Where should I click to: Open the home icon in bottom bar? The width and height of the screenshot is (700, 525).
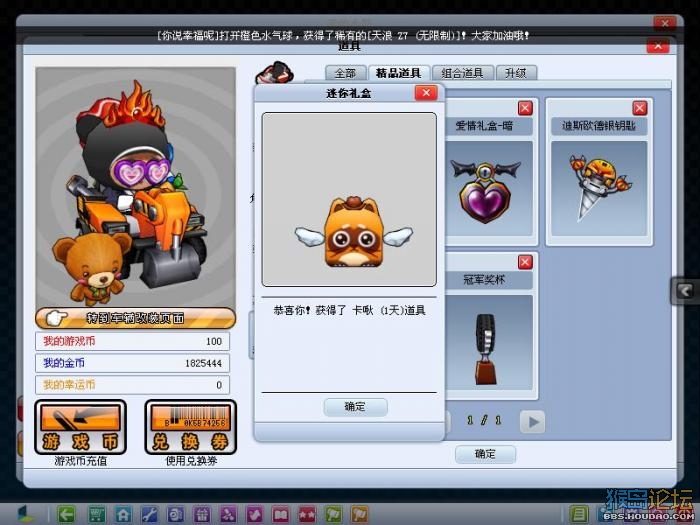click(123, 514)
